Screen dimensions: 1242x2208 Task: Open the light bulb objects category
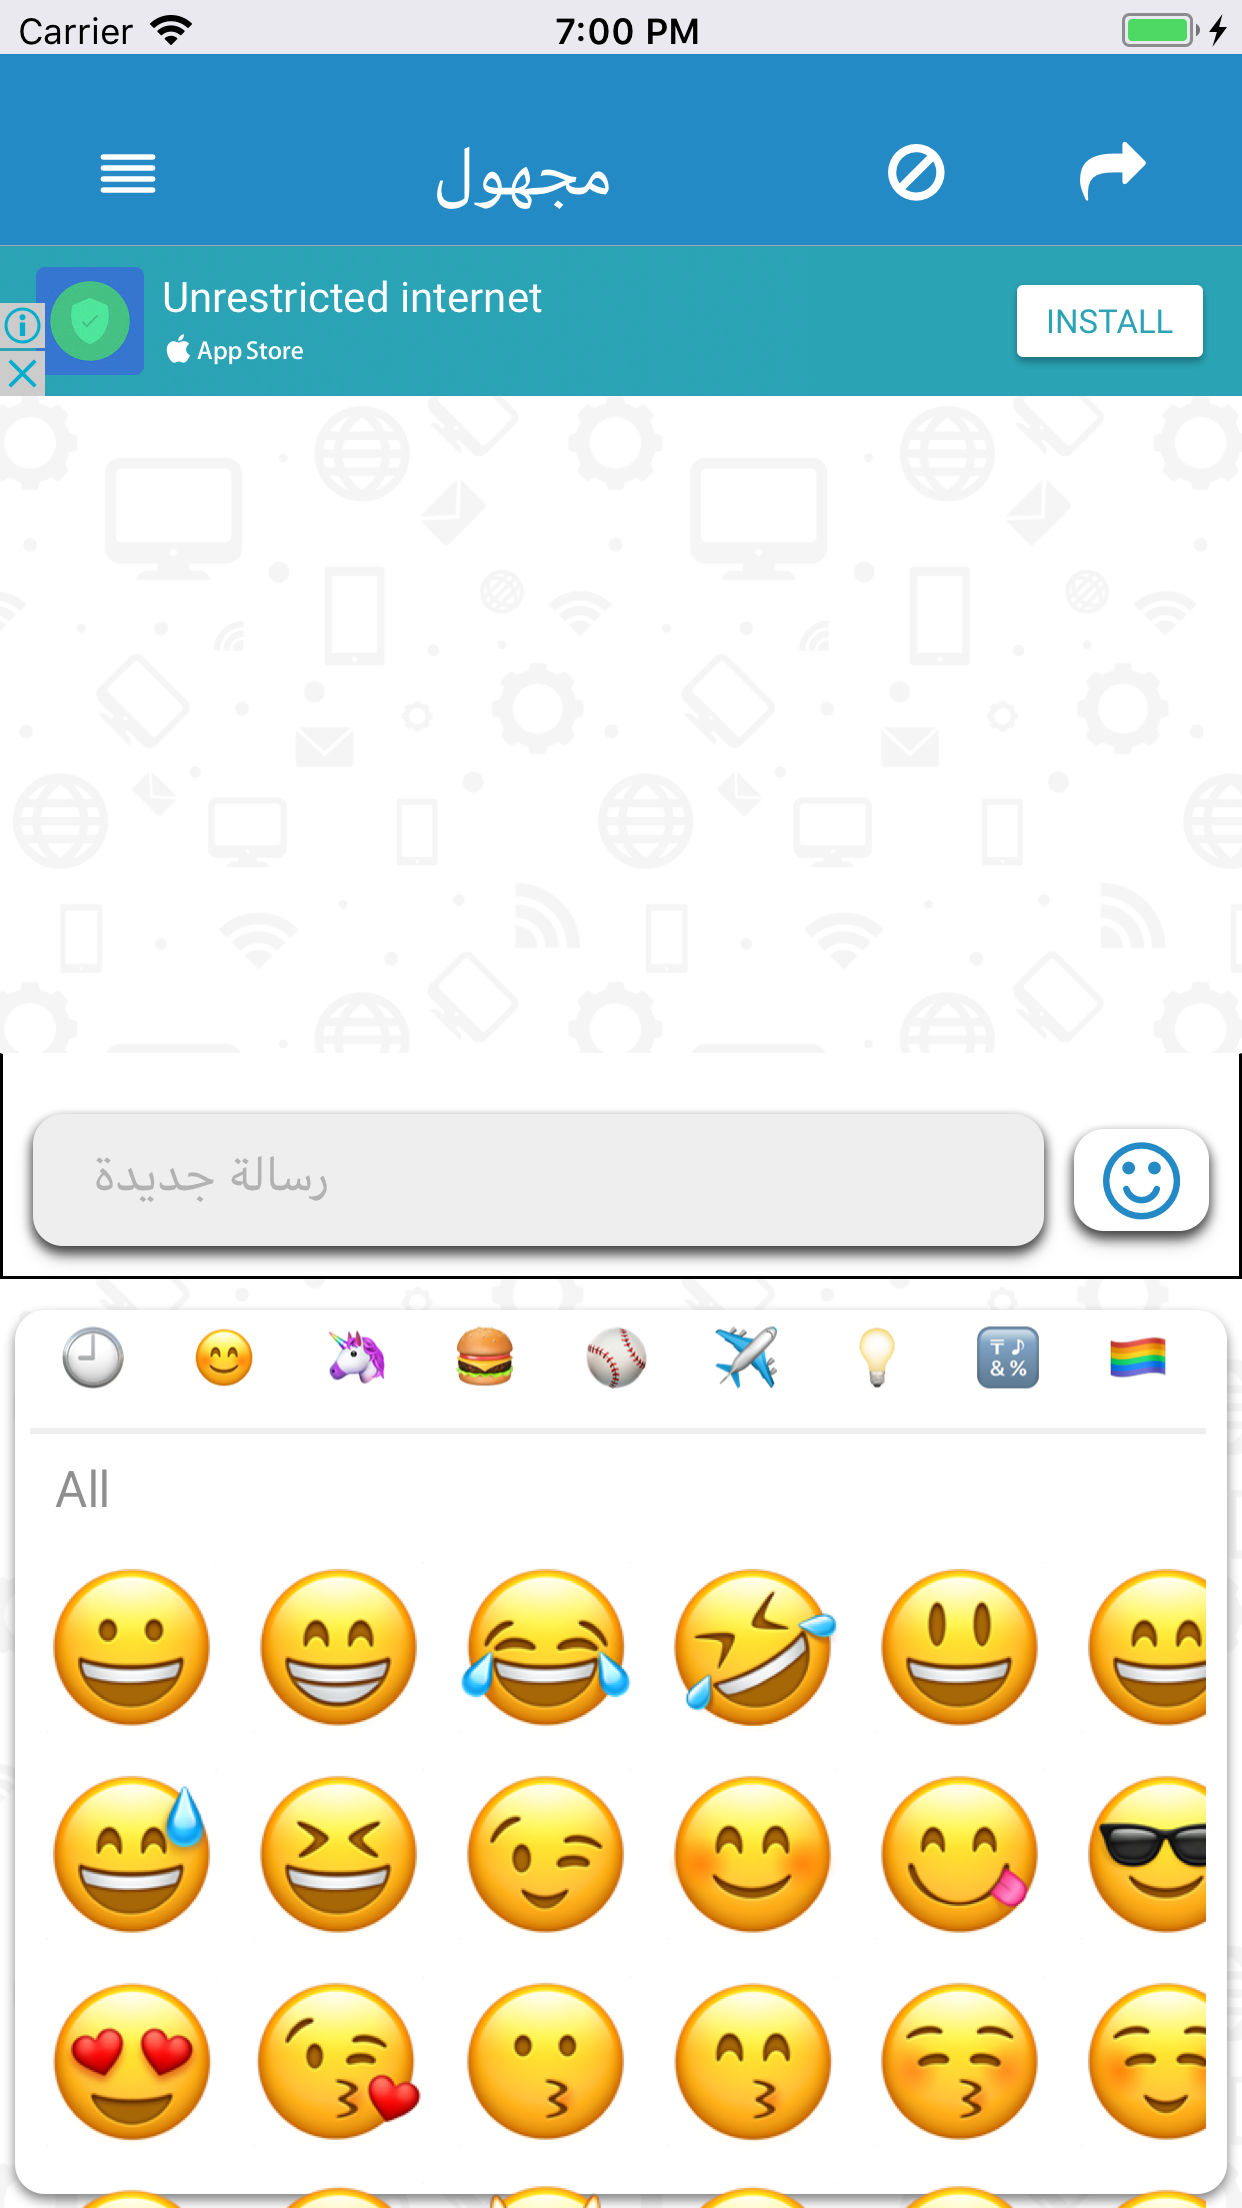point(877,1358)
